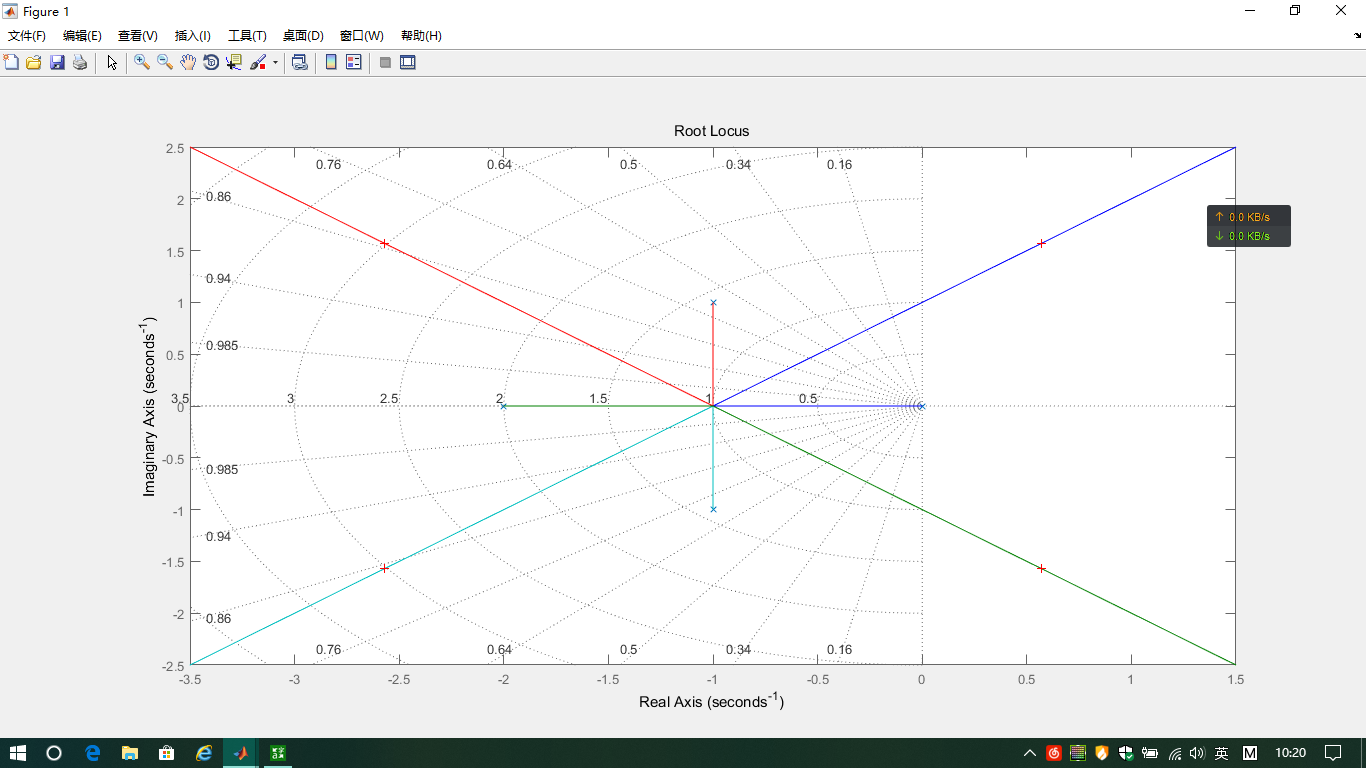Screen dimensions: 1366x768
Task: Select the Brush data tool
Action: click(258, 62)
